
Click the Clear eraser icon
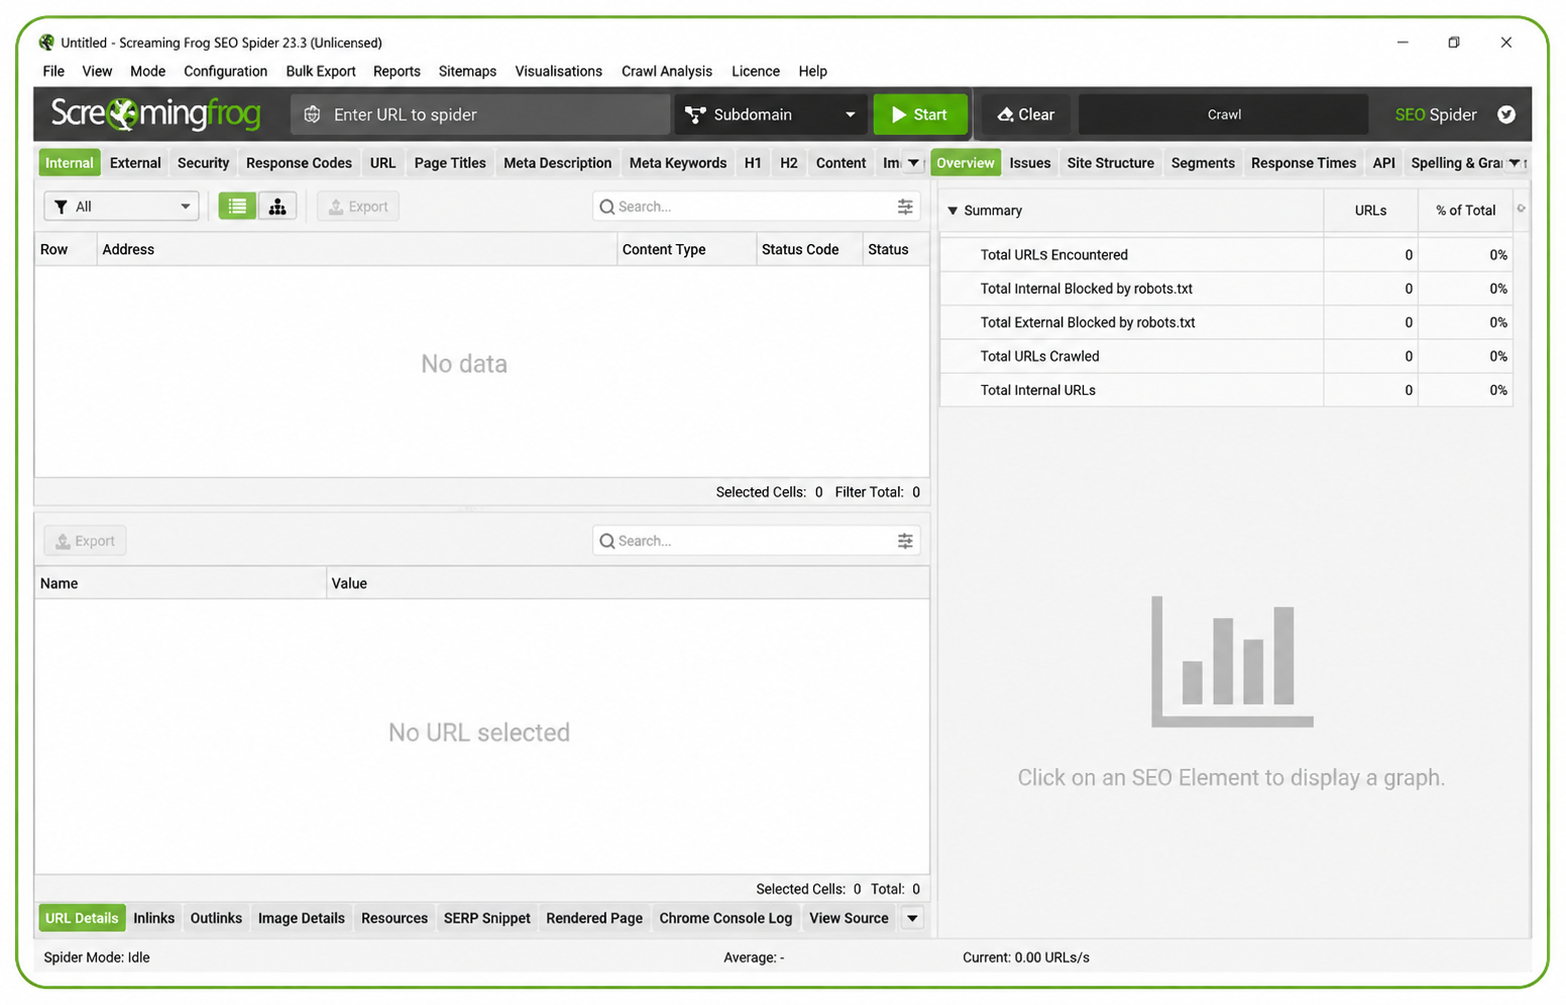(1005, 114)
